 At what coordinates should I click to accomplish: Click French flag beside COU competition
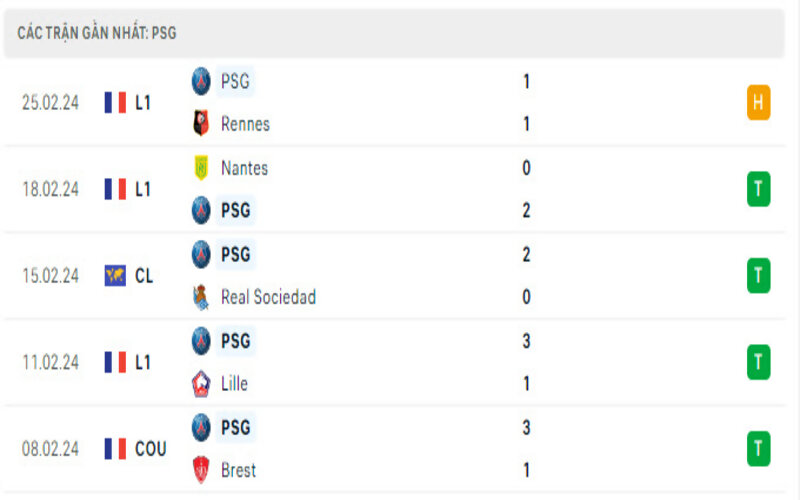click(x=115, y=449)
